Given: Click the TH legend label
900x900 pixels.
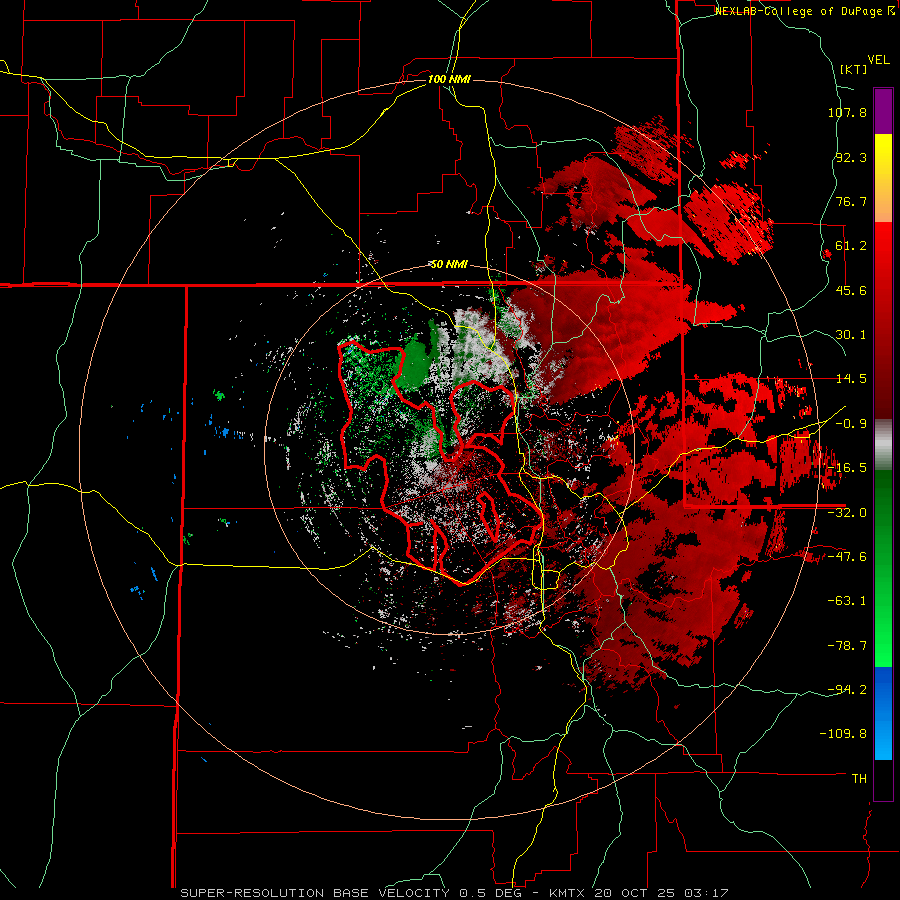Looking at the screenshot, I should pyautogui.click(x=859, y=779).
